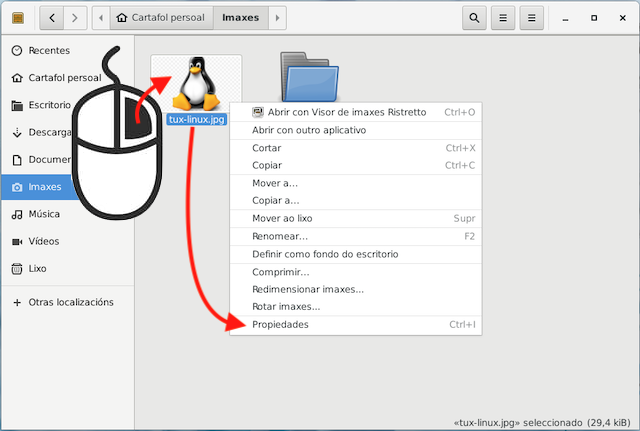The width and height of the screenshot is (640, 431).
Task: Open Lixo trash in the sidebar
Action: pyautogui.click(x=39, y=268)
